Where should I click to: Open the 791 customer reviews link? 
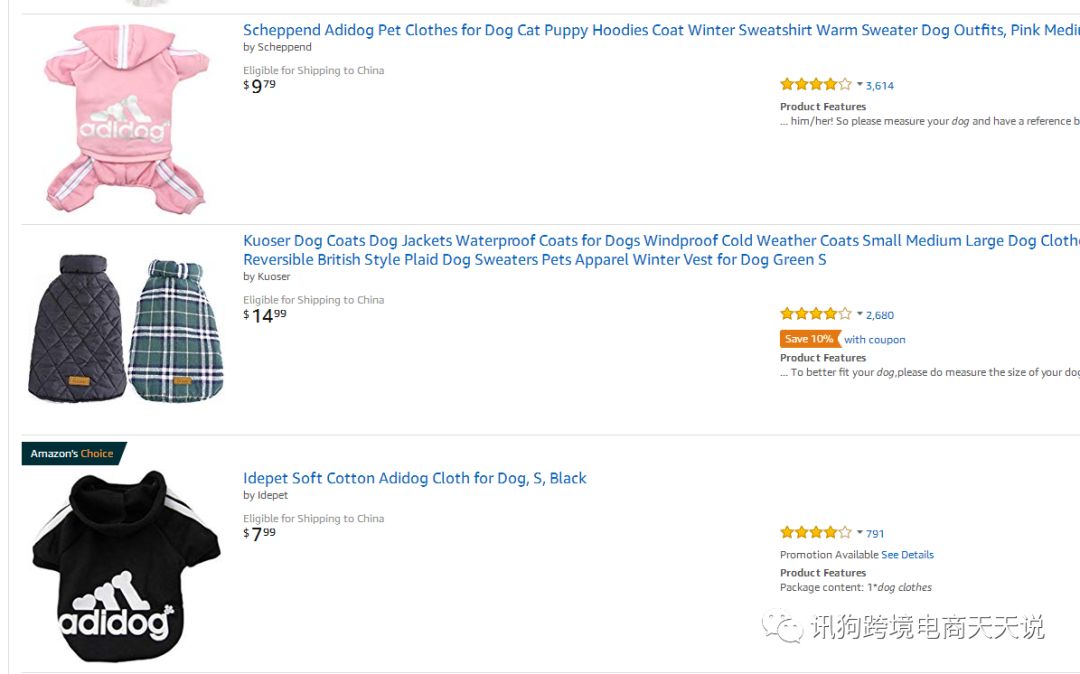pyautogui.click(x=875, y=533)
